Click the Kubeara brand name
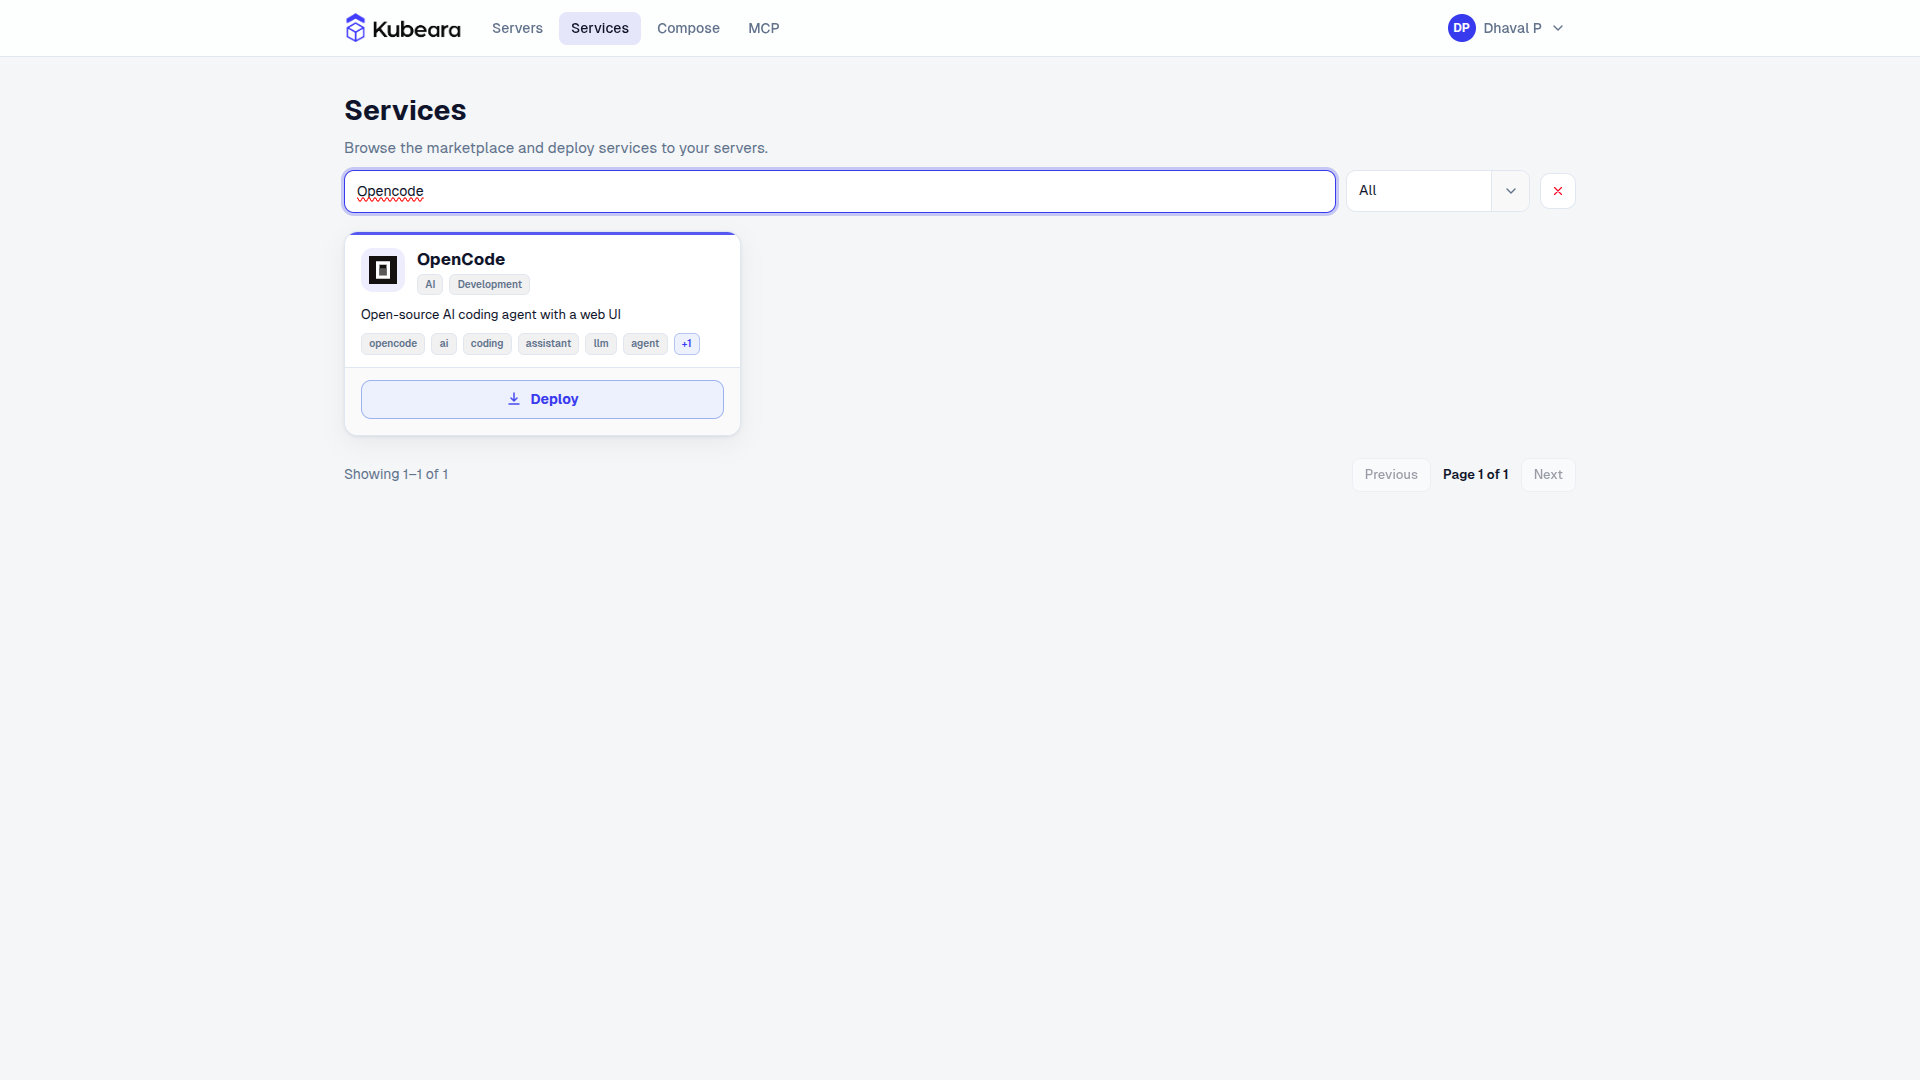 (416, 29)
